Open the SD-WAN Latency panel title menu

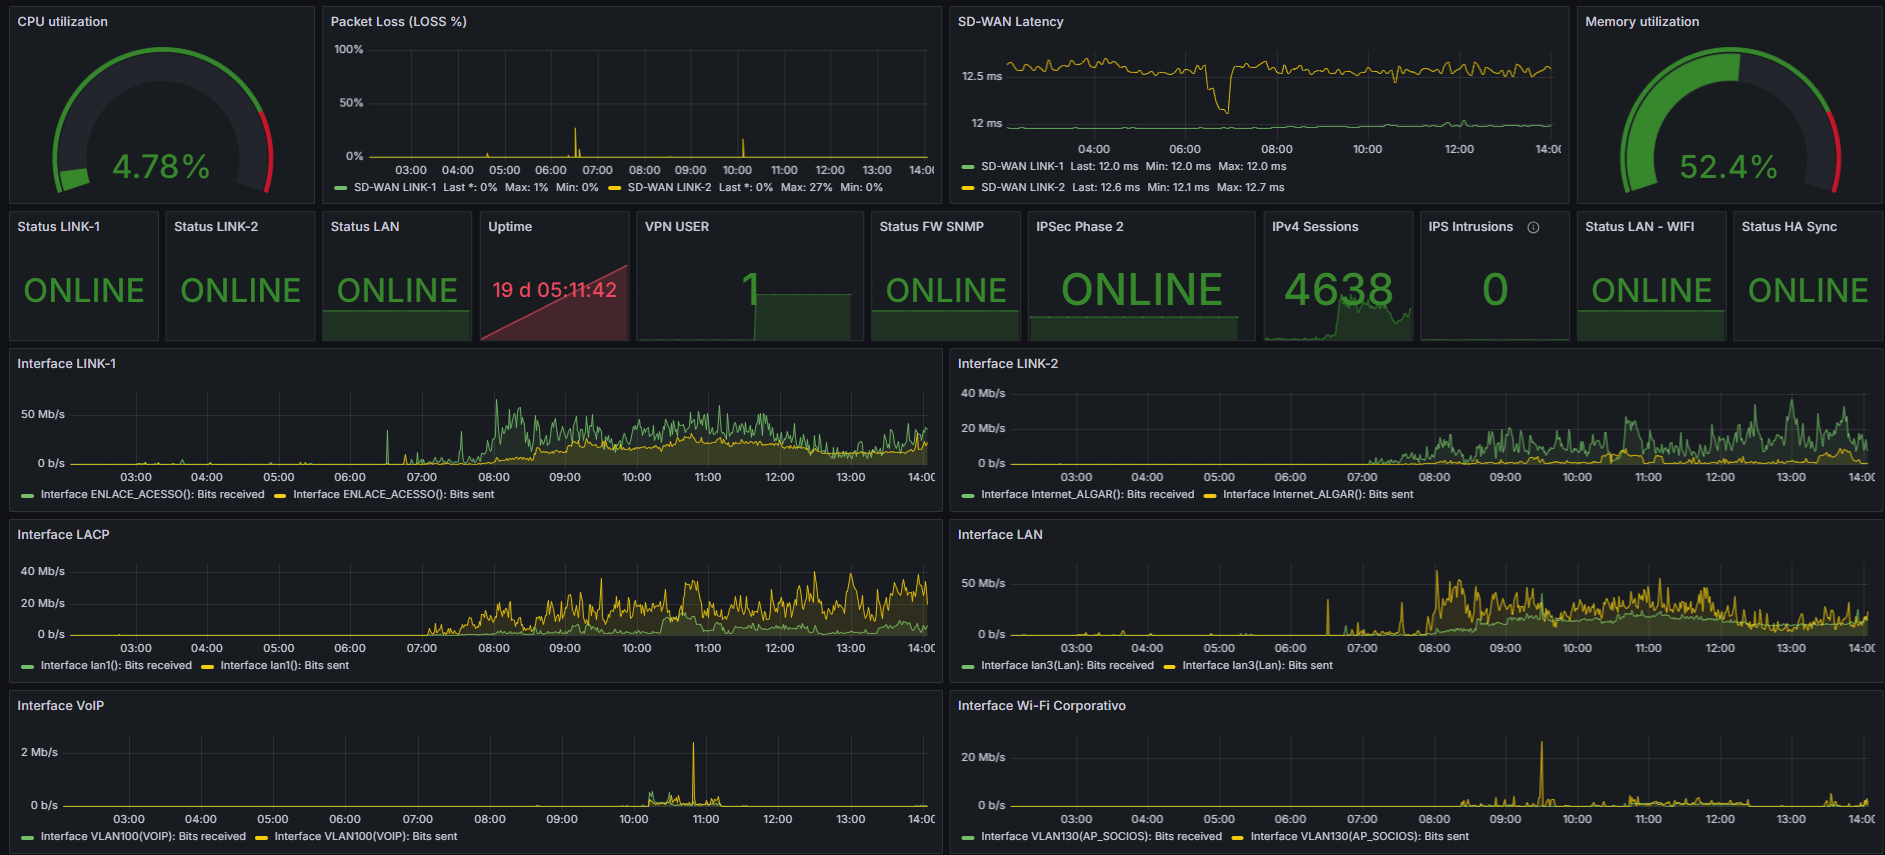[1010, 21]
